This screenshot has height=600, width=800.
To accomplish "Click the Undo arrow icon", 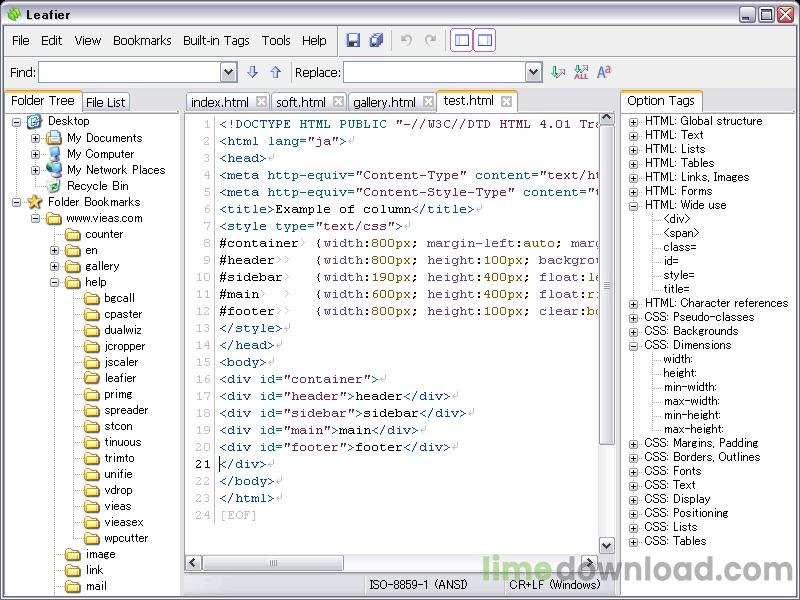I will click(x=406, y=41).
